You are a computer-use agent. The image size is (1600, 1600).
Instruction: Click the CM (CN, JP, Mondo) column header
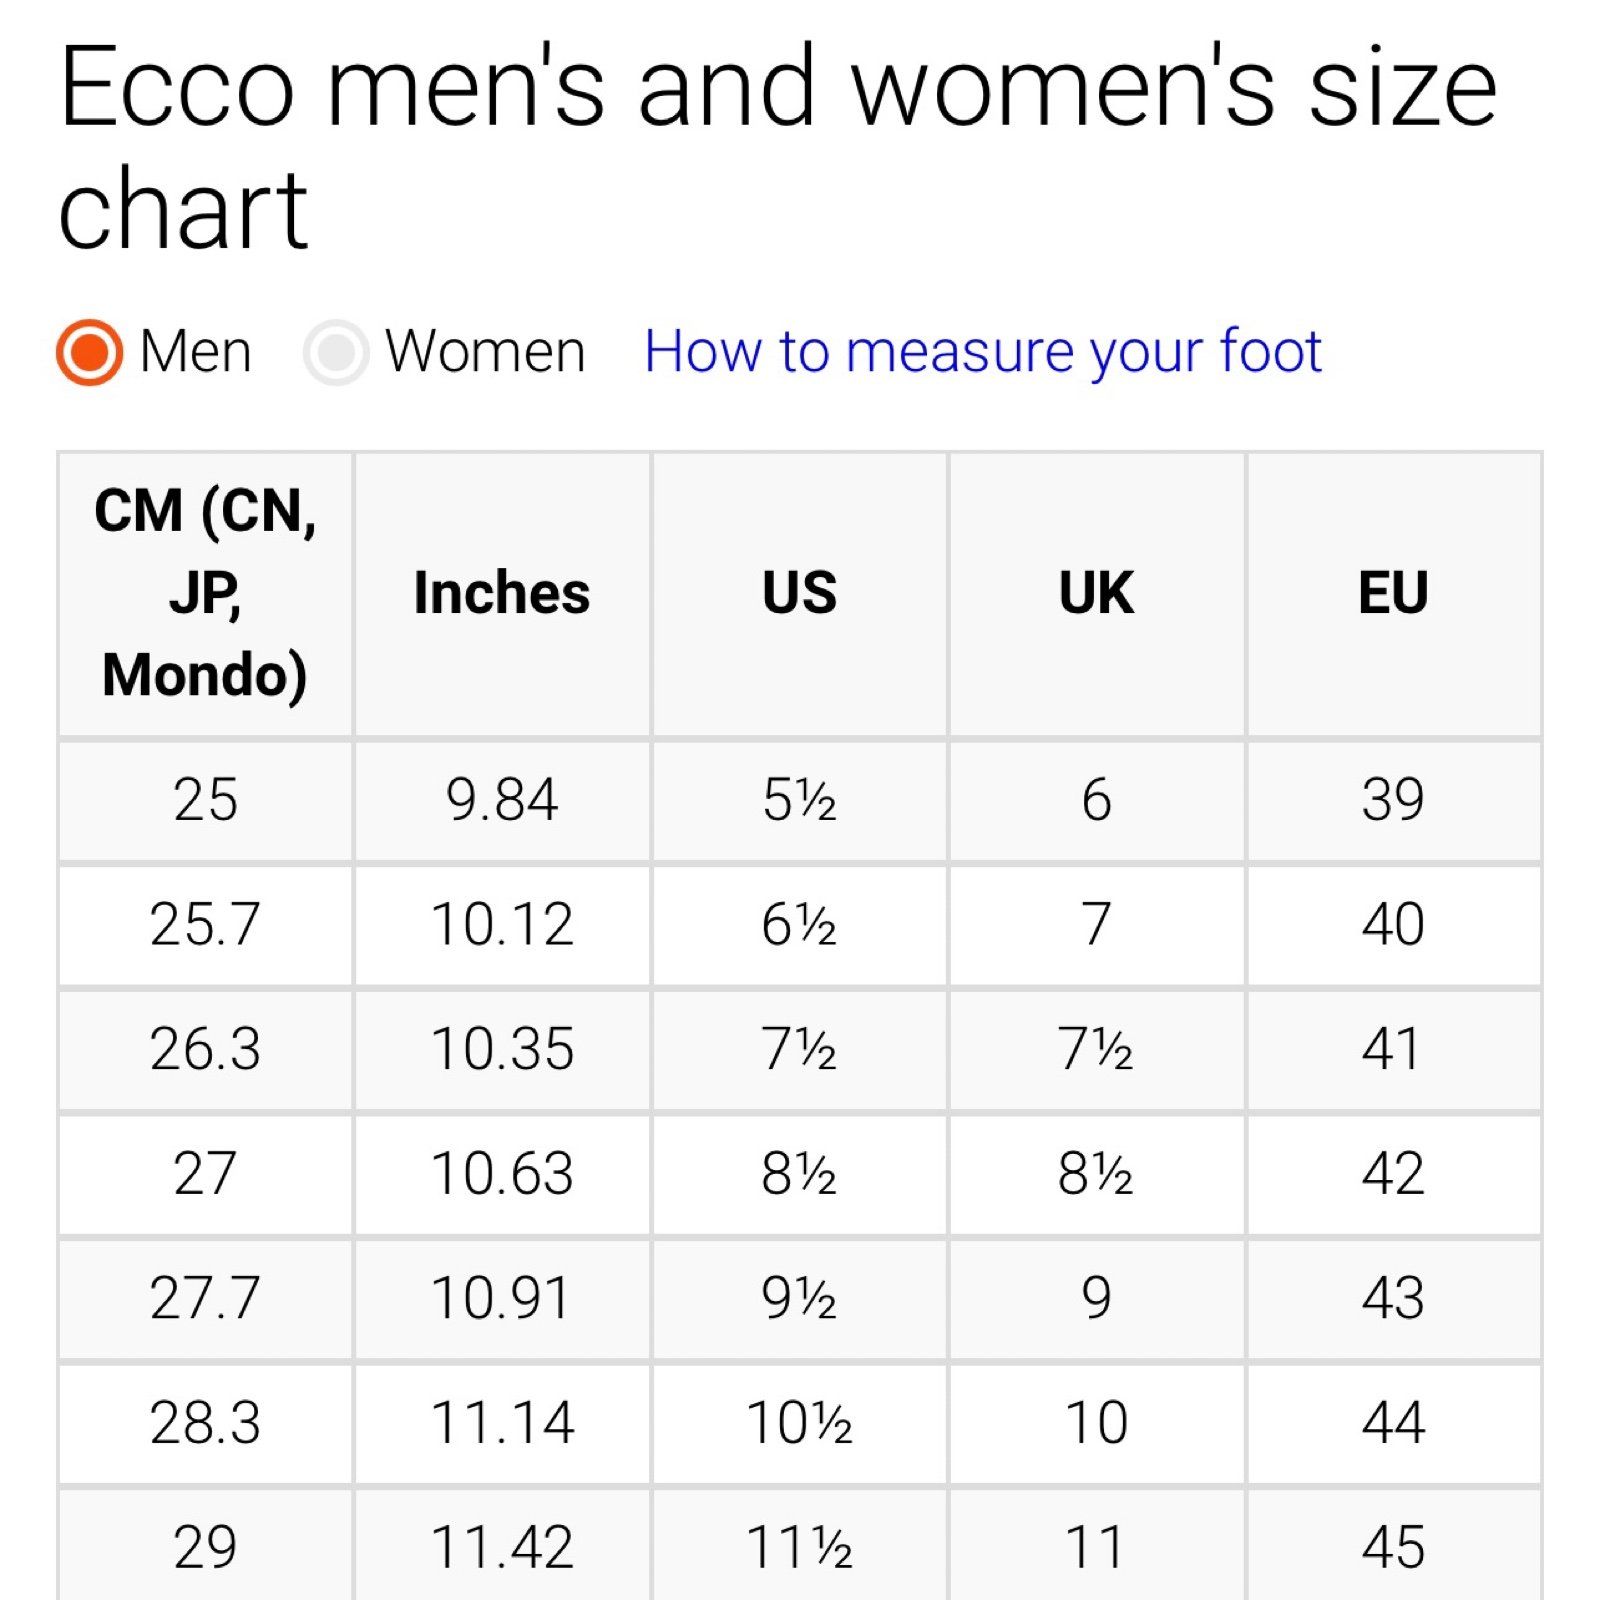[205, 594]
